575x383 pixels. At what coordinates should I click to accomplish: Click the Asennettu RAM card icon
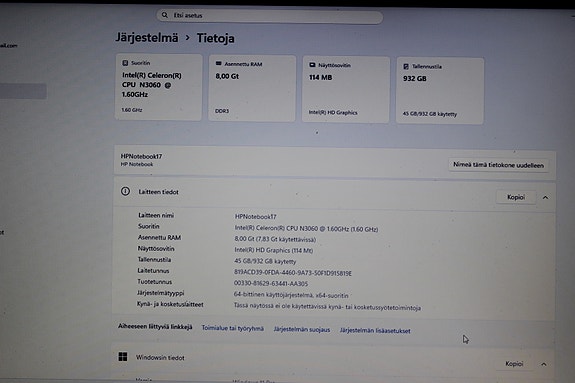[219, 63]
